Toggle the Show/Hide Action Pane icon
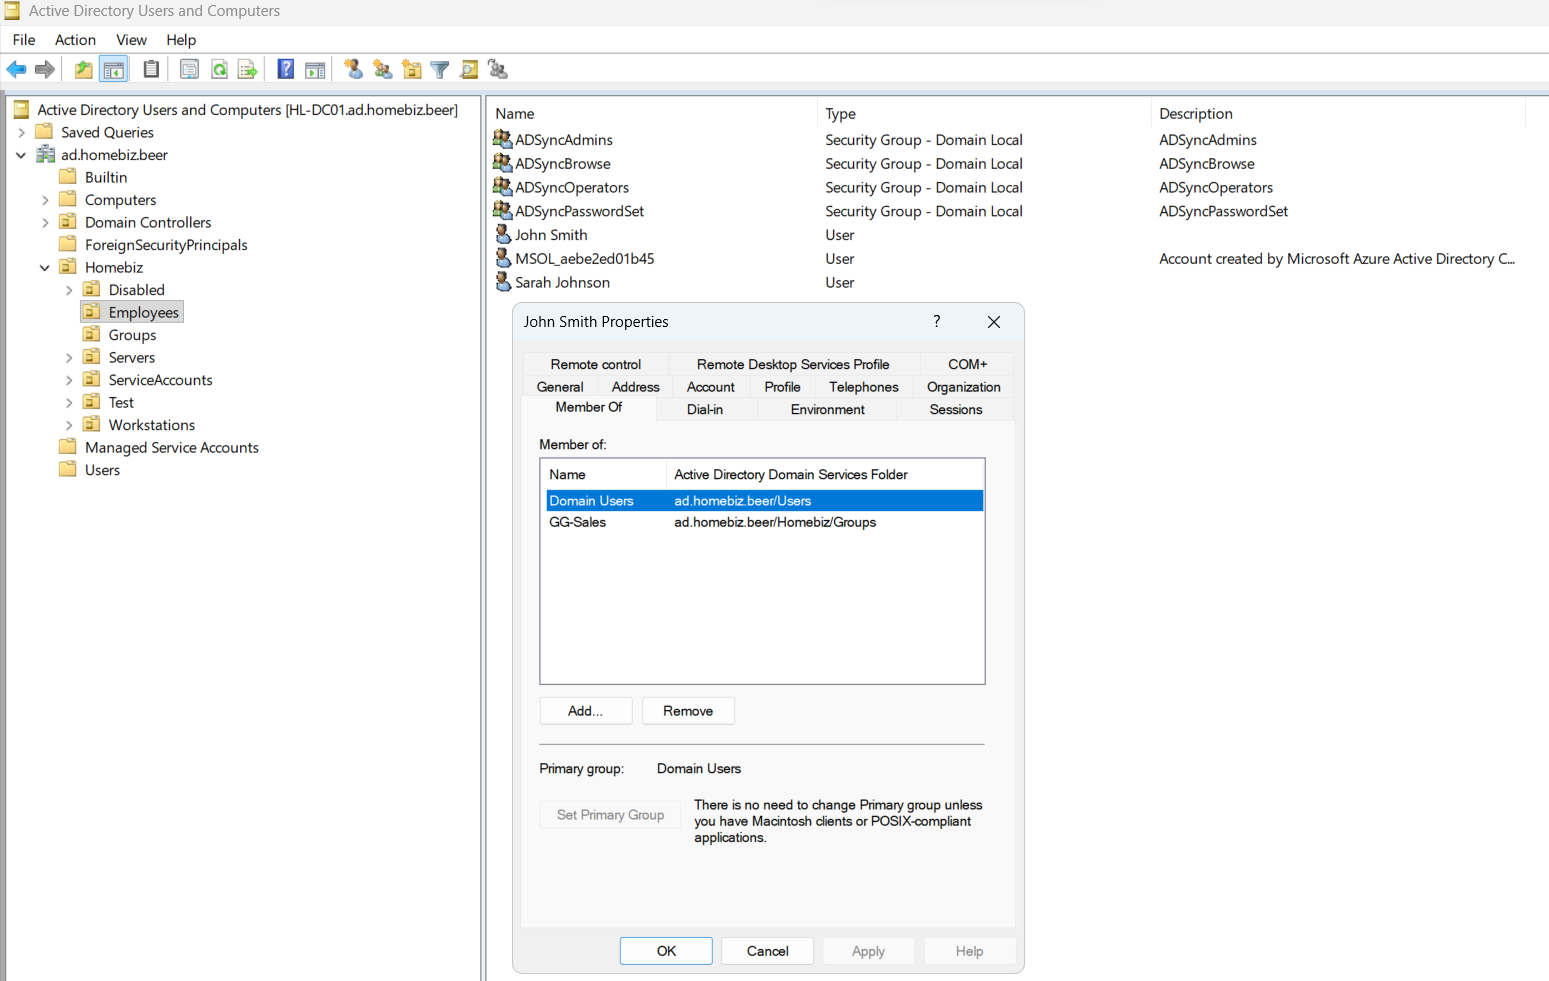Screen dimensions: 1549x981 tap(315, 69)
